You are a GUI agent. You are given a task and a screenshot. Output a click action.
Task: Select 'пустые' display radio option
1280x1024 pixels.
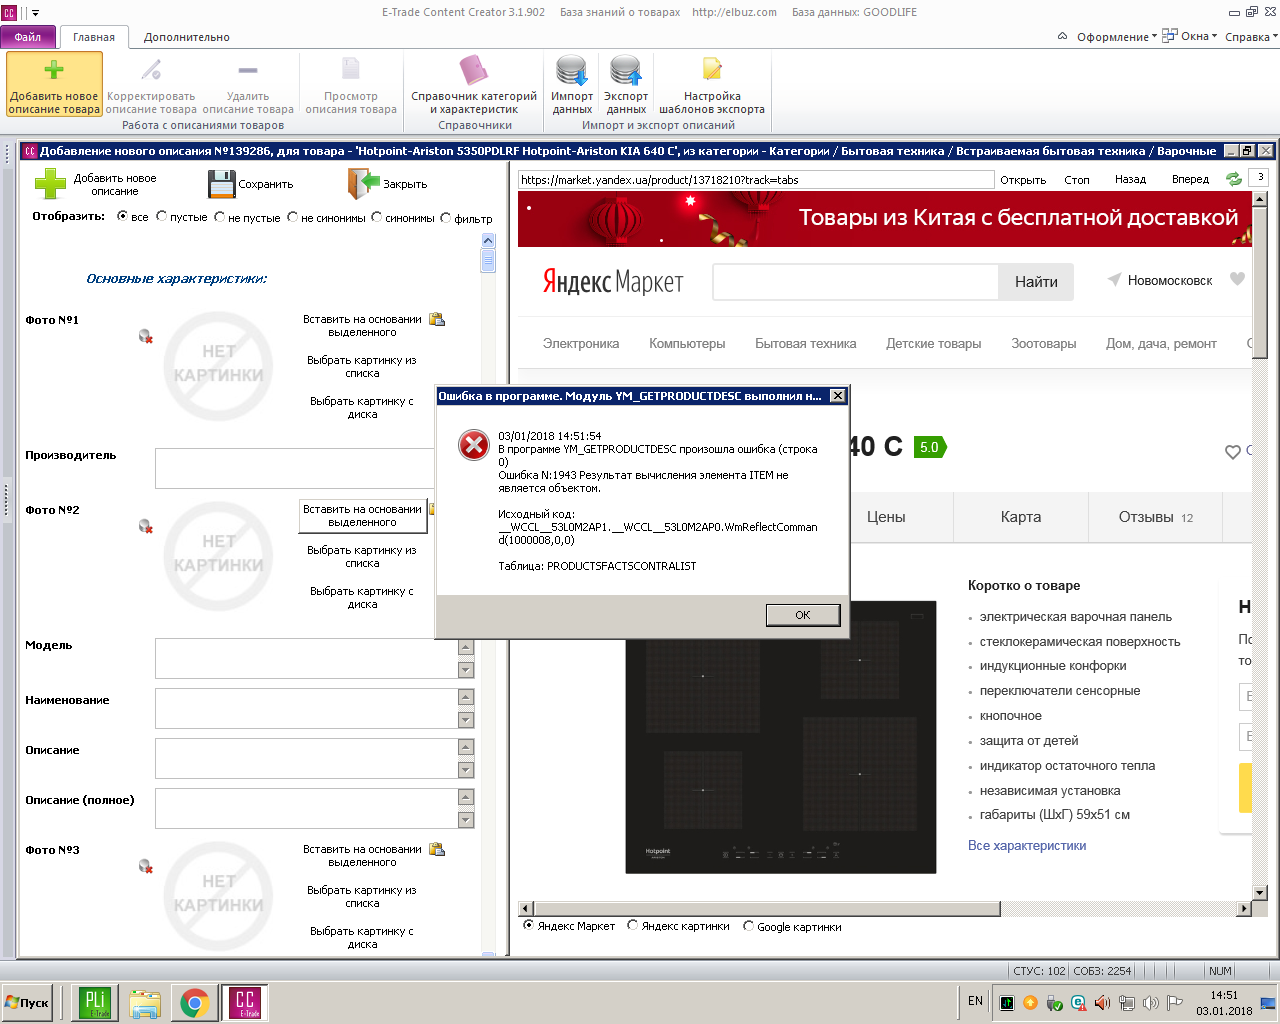pyautogui.click(x=161, y=216)
